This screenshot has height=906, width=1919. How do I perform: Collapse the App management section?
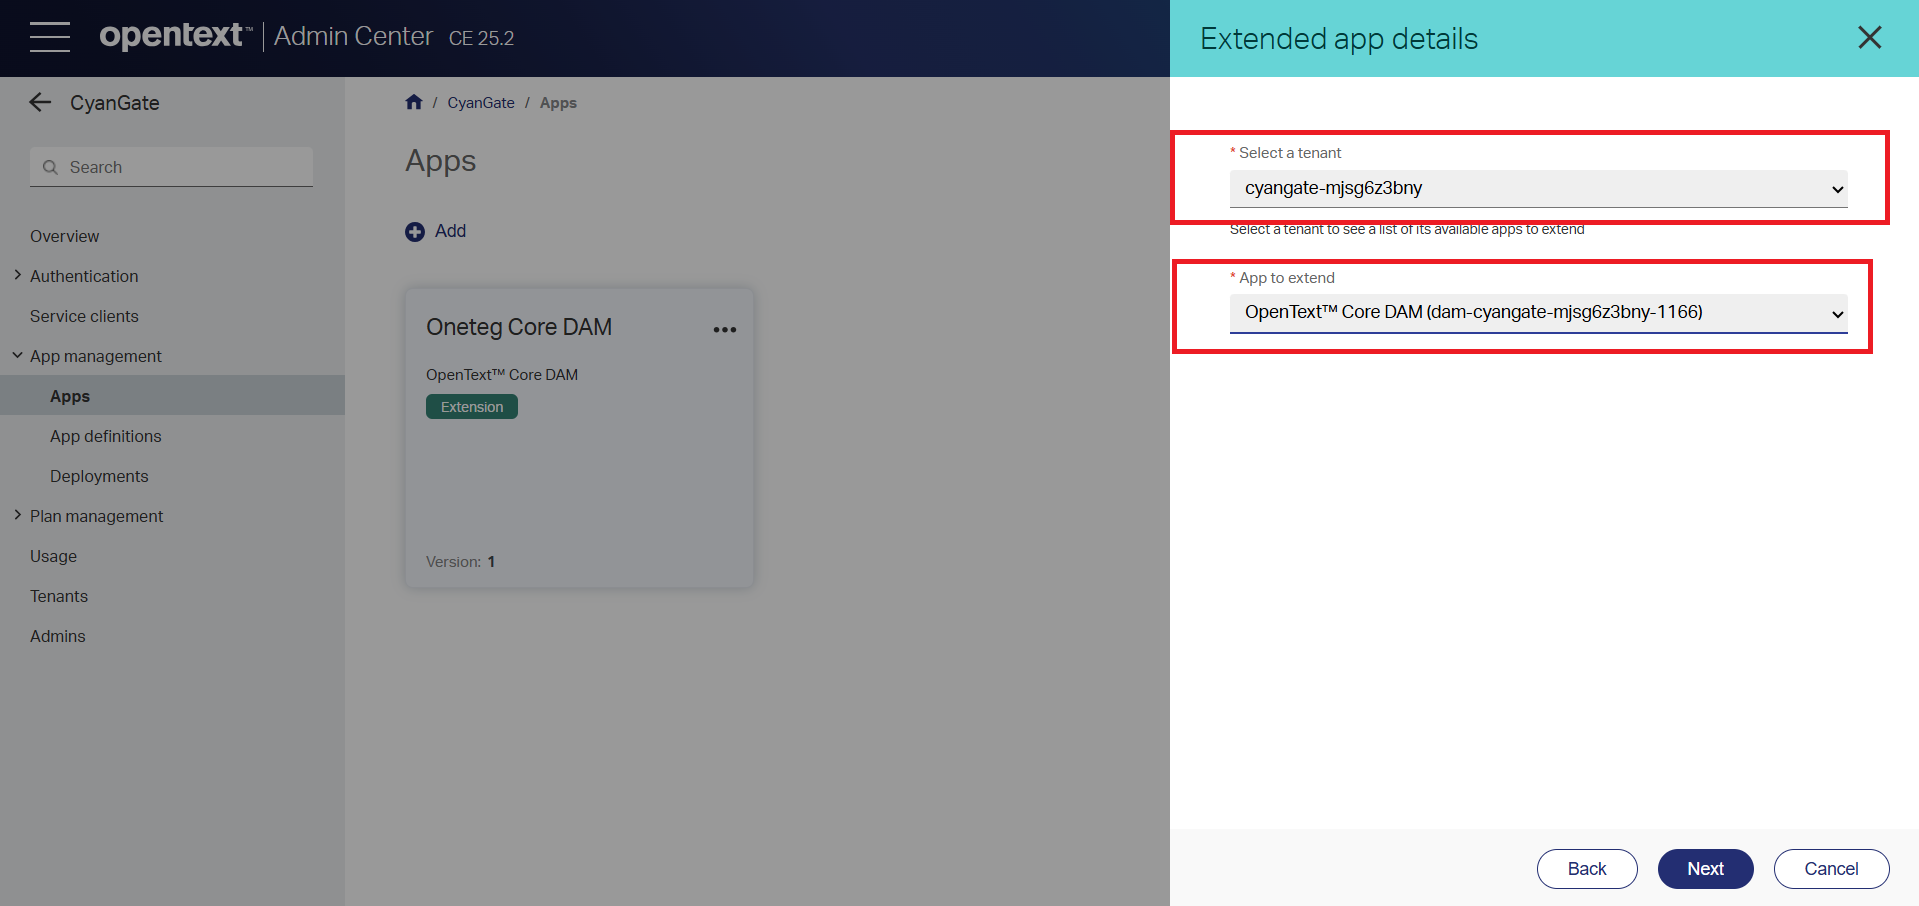tap(17, 355)
